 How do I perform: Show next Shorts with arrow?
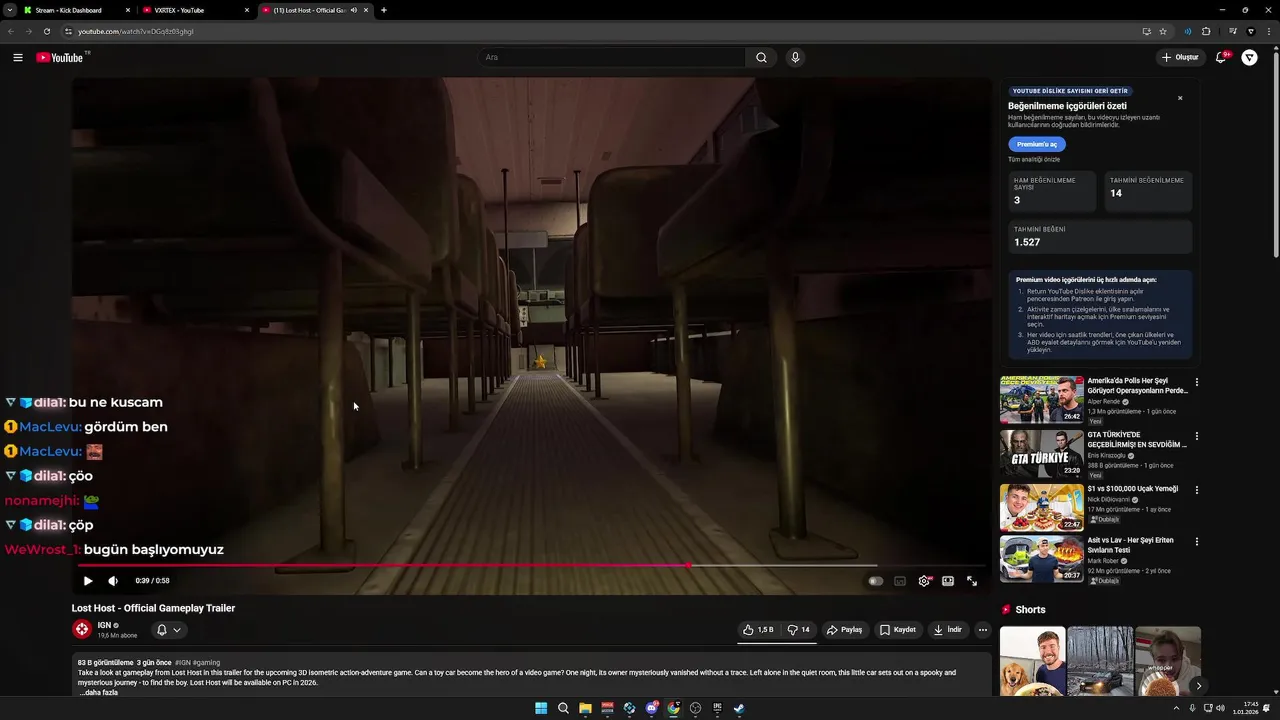(x=1198, y=685)
